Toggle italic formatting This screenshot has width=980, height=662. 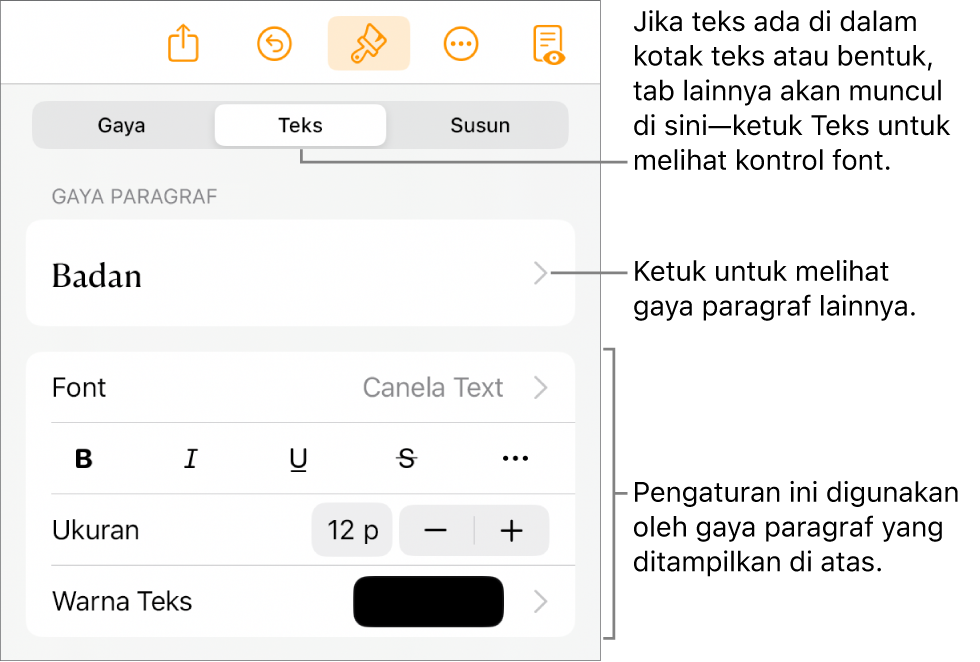point(191,458)
